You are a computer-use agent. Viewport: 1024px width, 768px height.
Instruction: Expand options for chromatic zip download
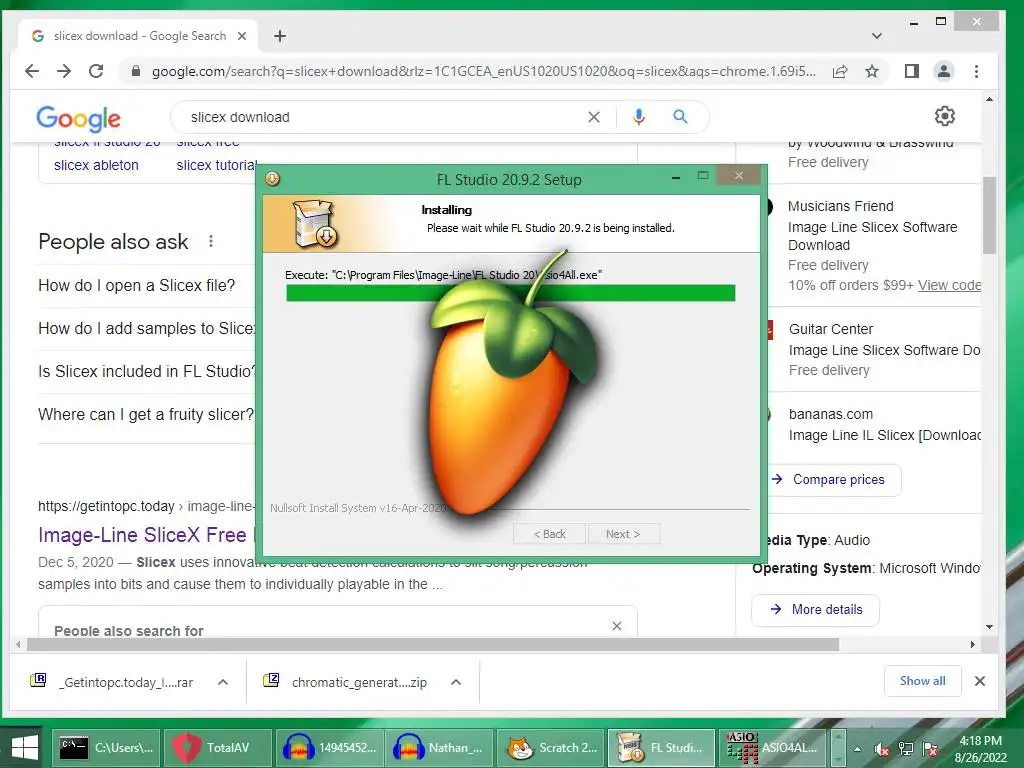pos(456,682)
